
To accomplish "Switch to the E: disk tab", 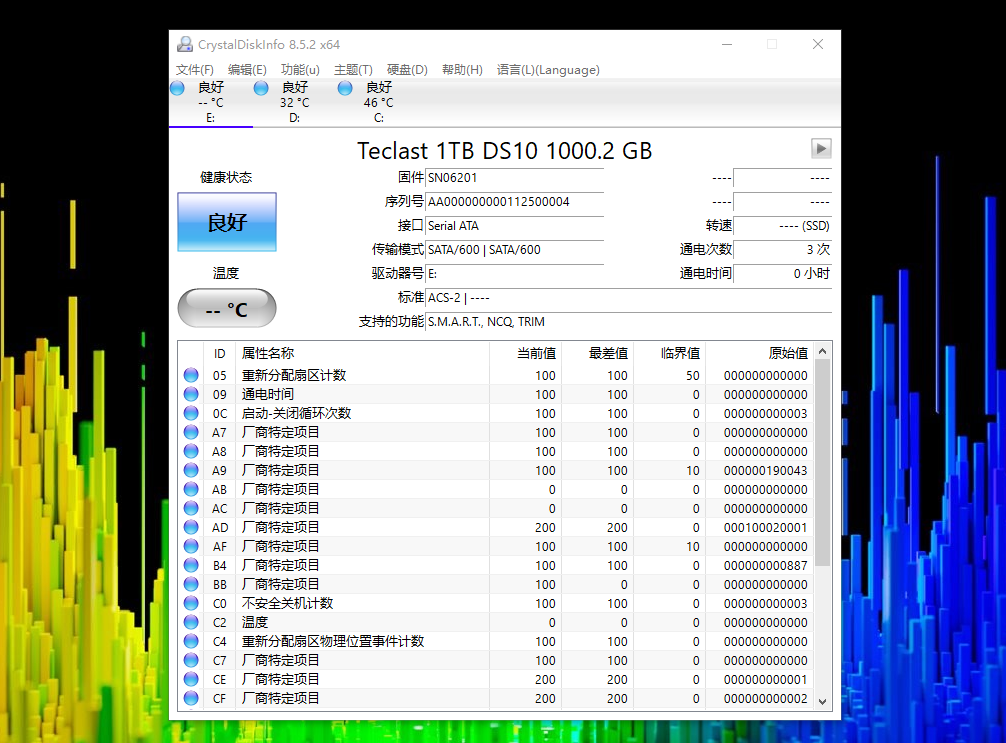I will [x=210, y=102].
